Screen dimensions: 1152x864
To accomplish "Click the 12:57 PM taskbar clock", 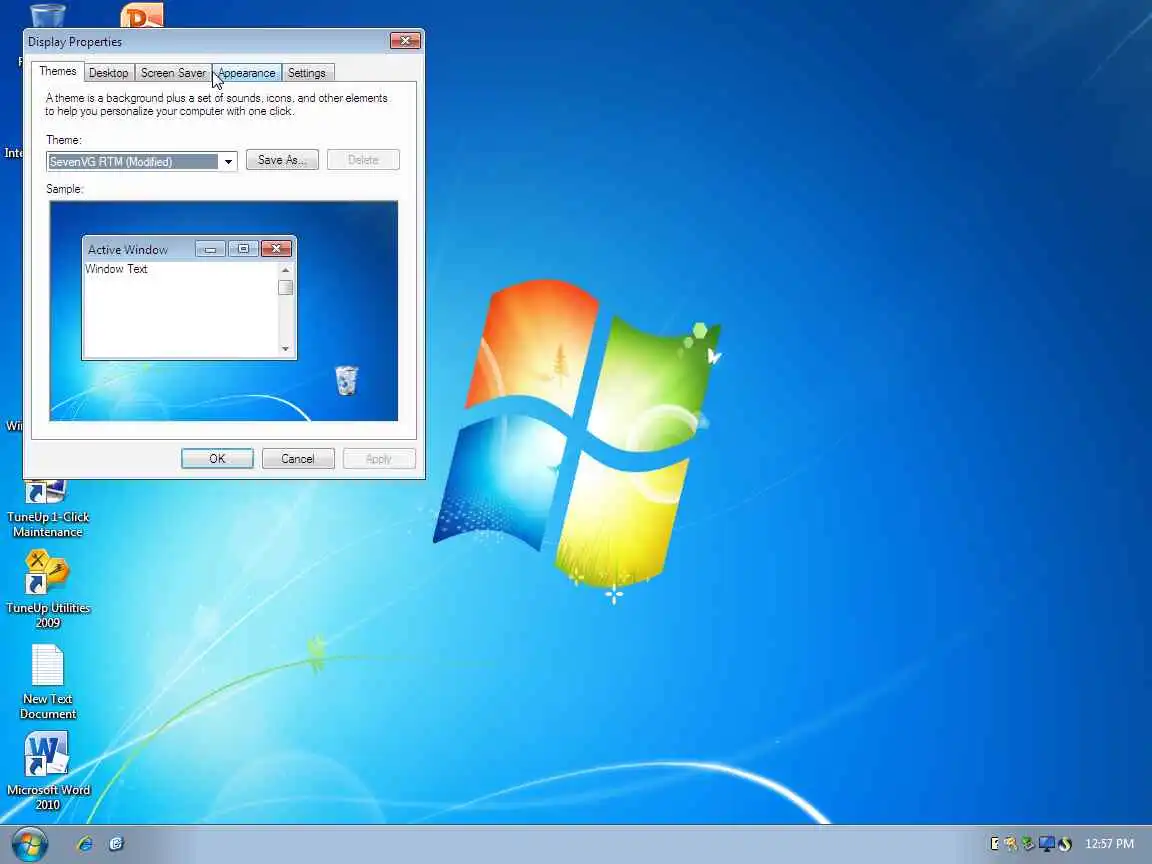I will pos(1109,843).
